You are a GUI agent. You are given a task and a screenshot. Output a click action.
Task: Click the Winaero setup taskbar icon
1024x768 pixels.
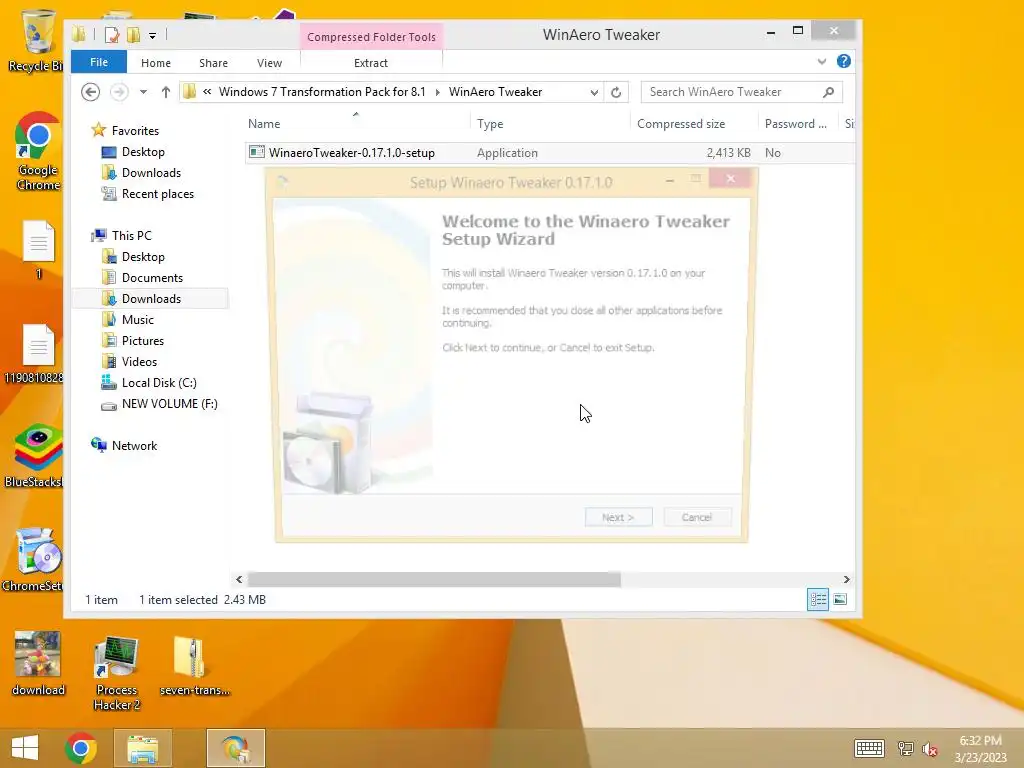click(236, 748)
